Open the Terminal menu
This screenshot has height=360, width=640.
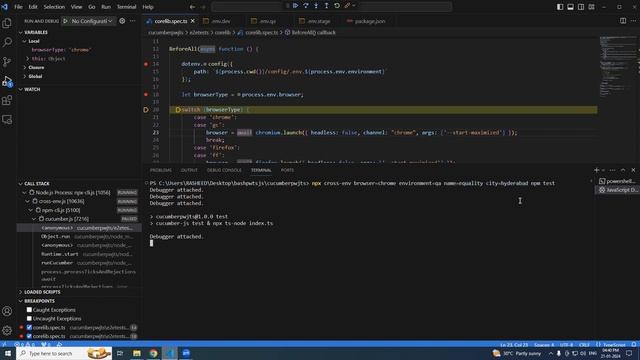(127, 7)
